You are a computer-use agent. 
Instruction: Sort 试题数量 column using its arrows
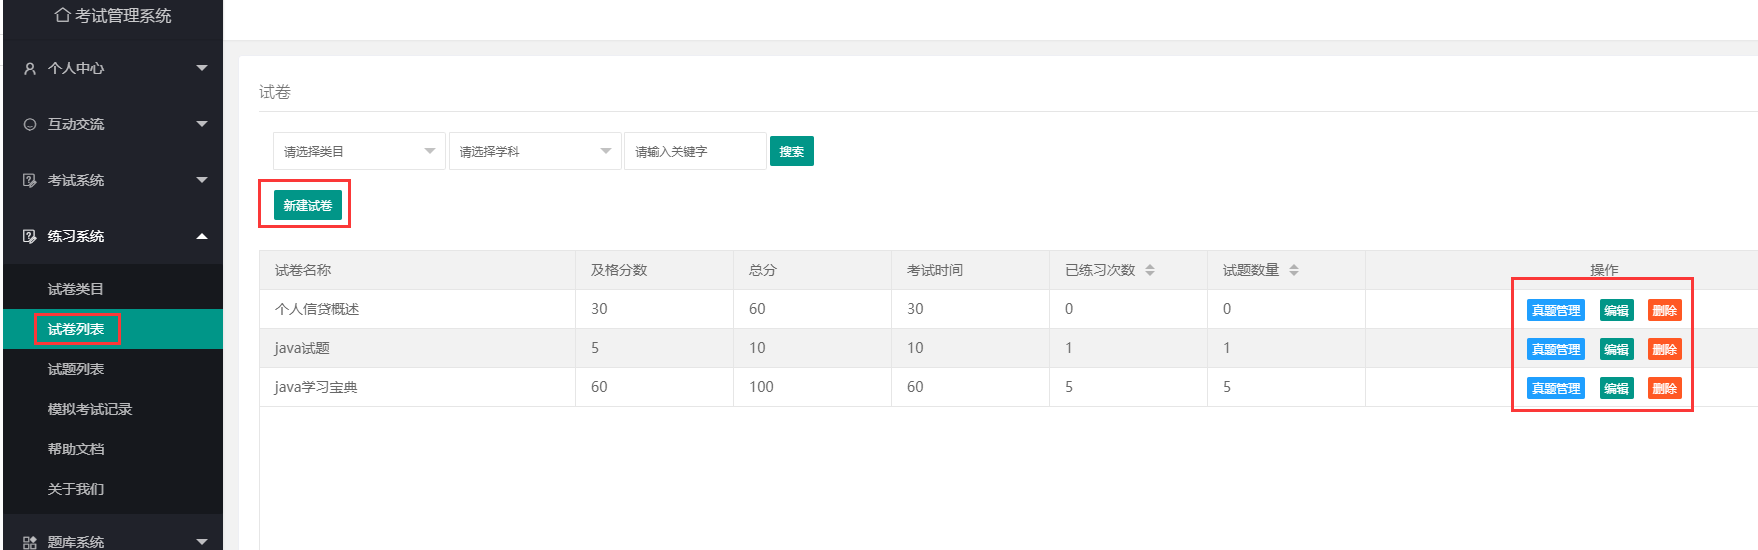(x=1294, y=270)
